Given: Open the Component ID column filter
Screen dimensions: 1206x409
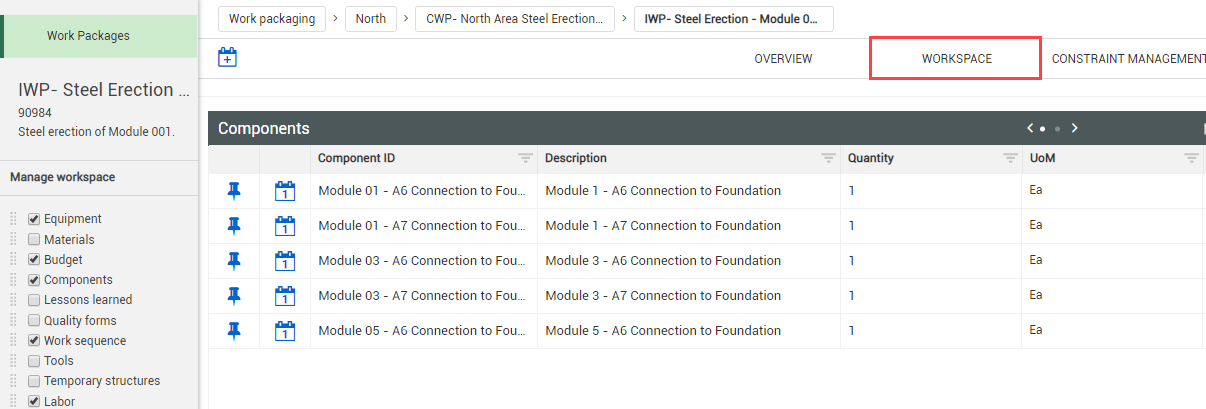Looking at the screenshot, I should coord(525,158).
